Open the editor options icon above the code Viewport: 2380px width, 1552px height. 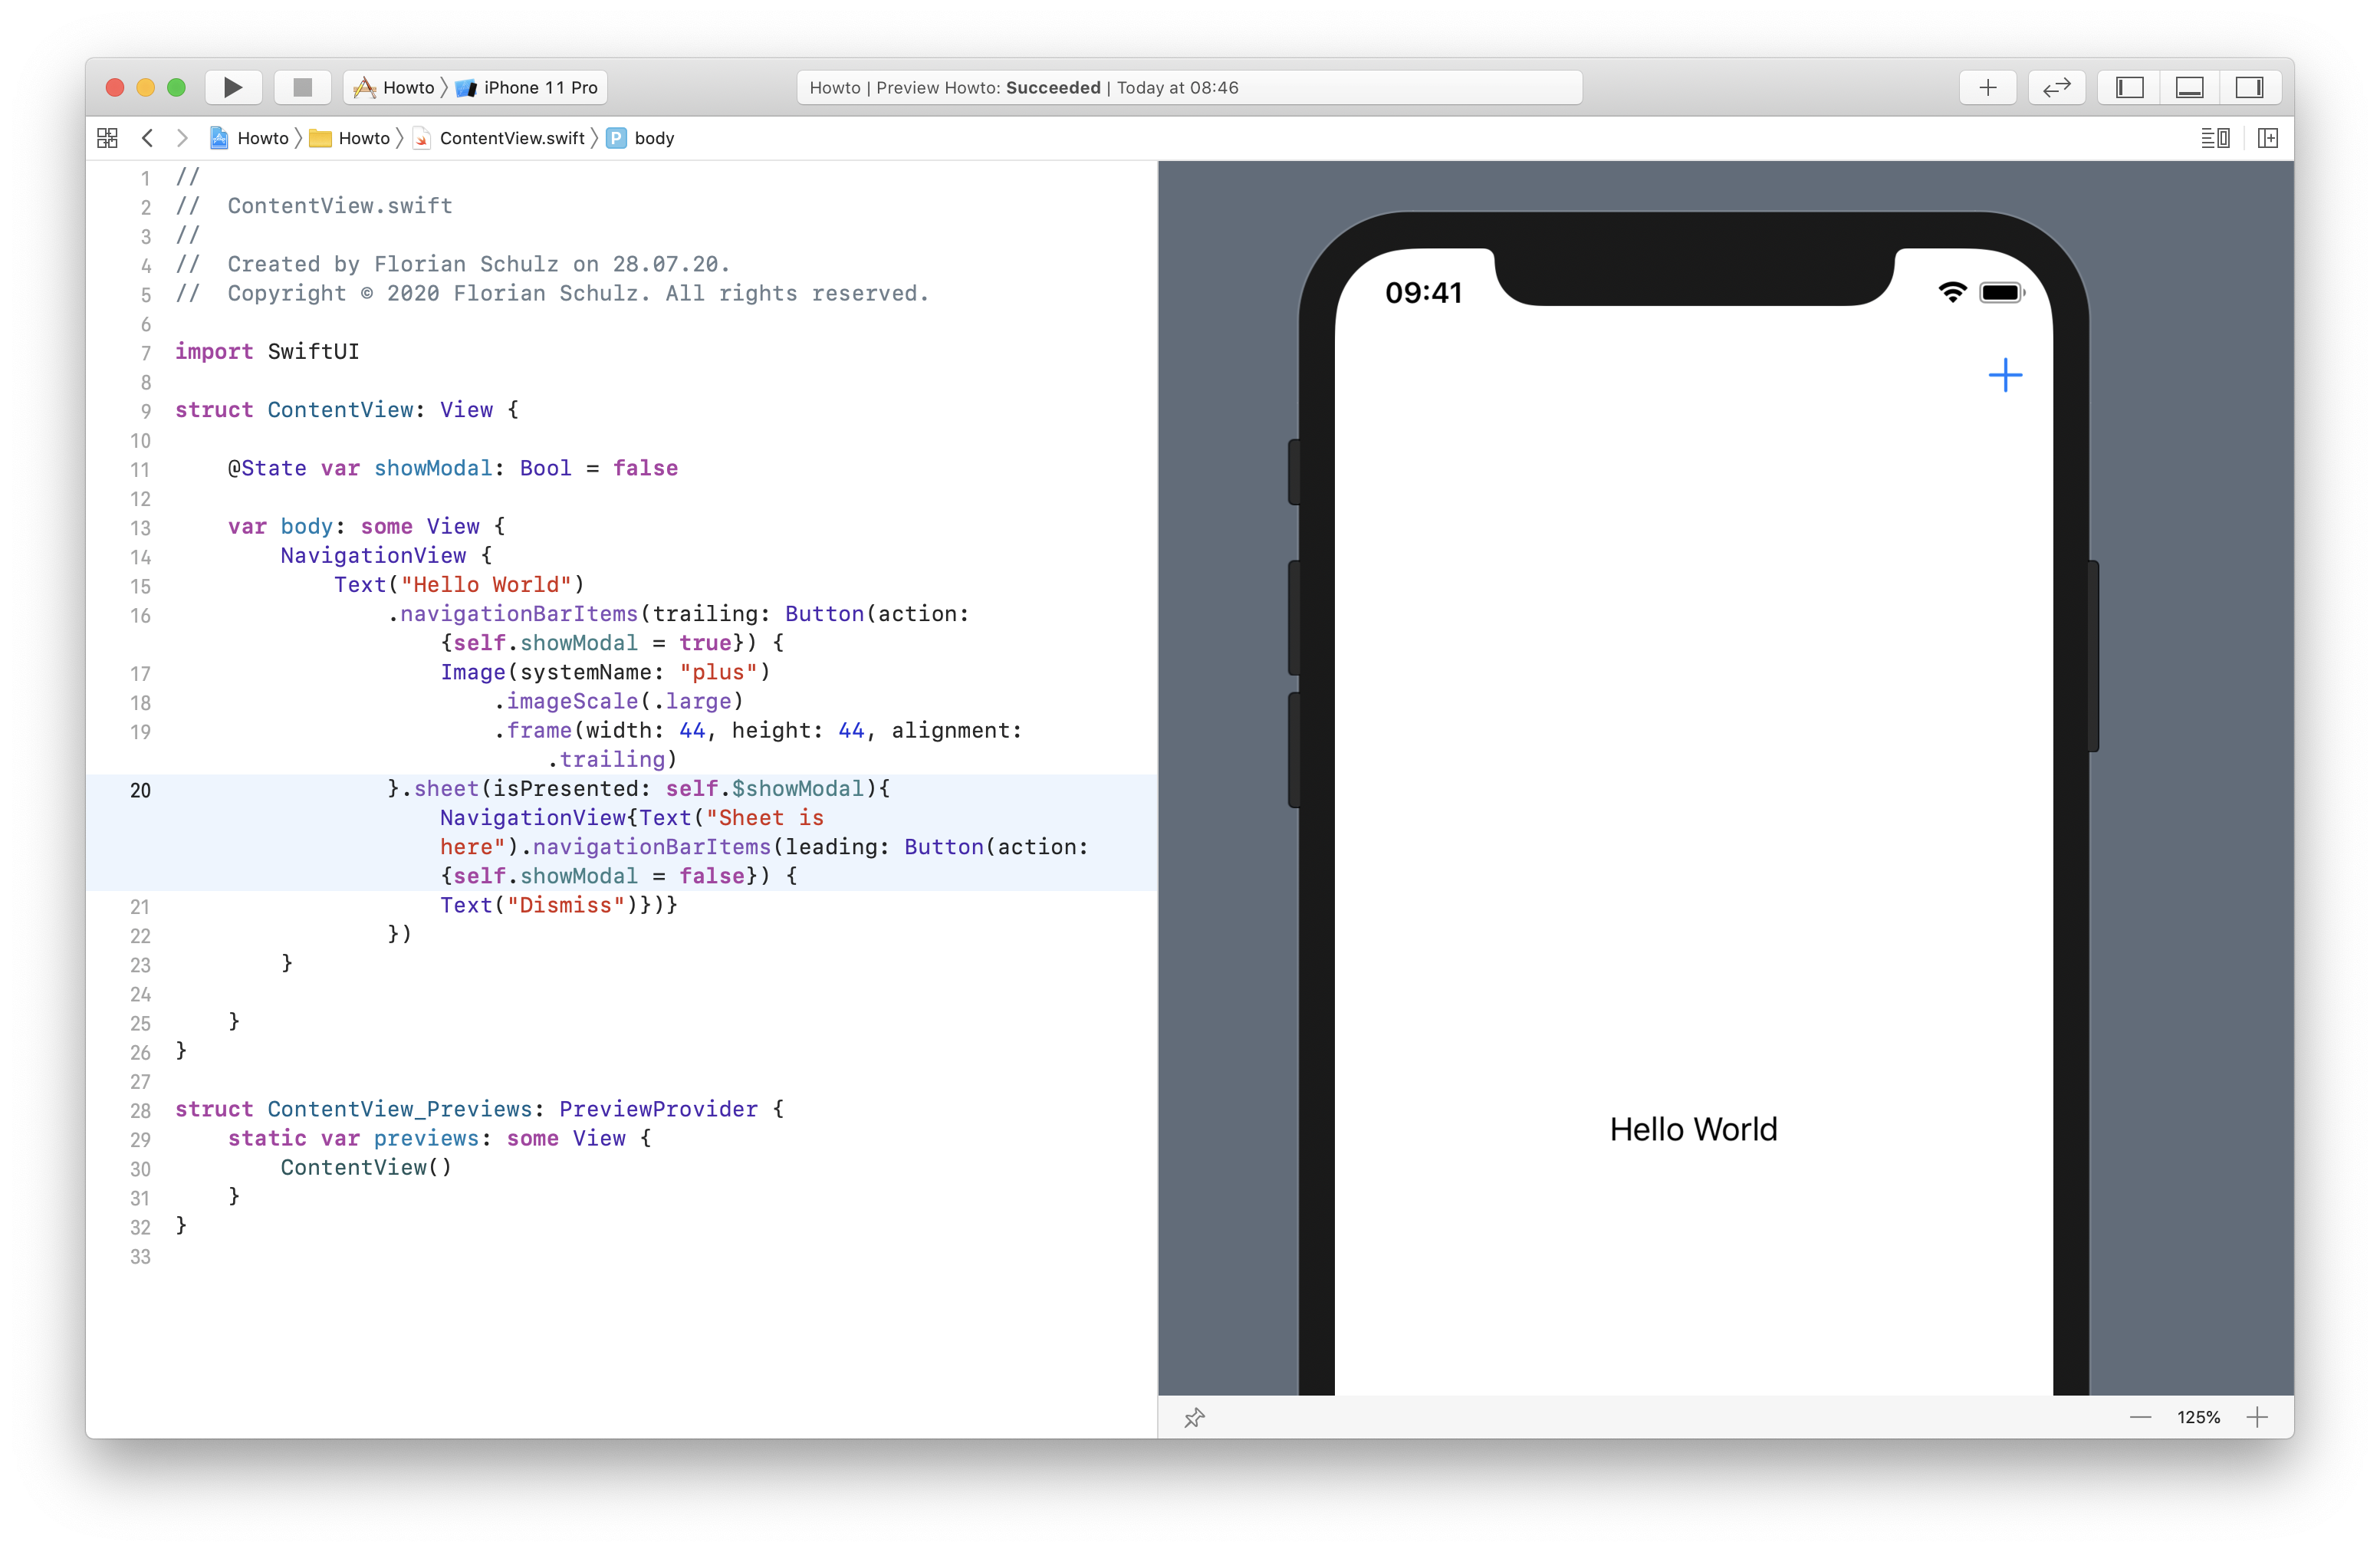point(2214,138)
